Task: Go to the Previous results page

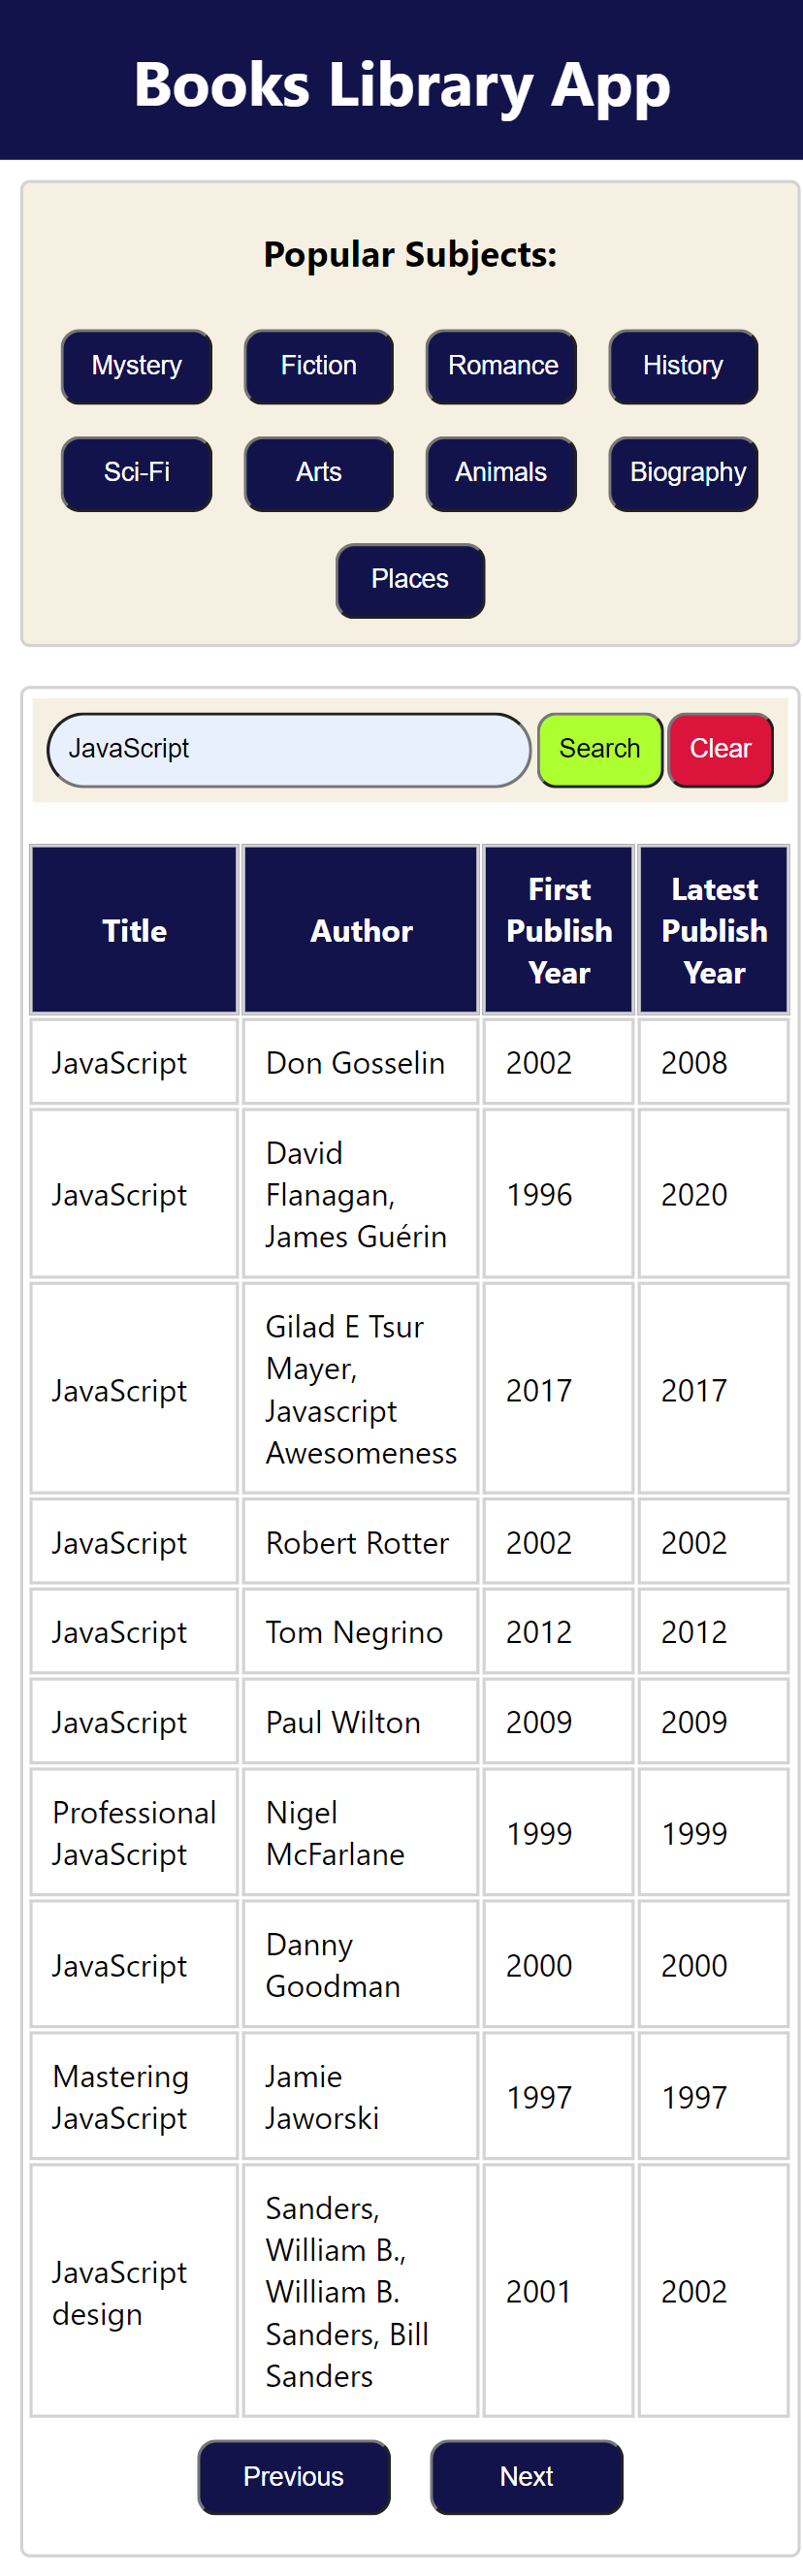Action: [x=294, y=2478]
